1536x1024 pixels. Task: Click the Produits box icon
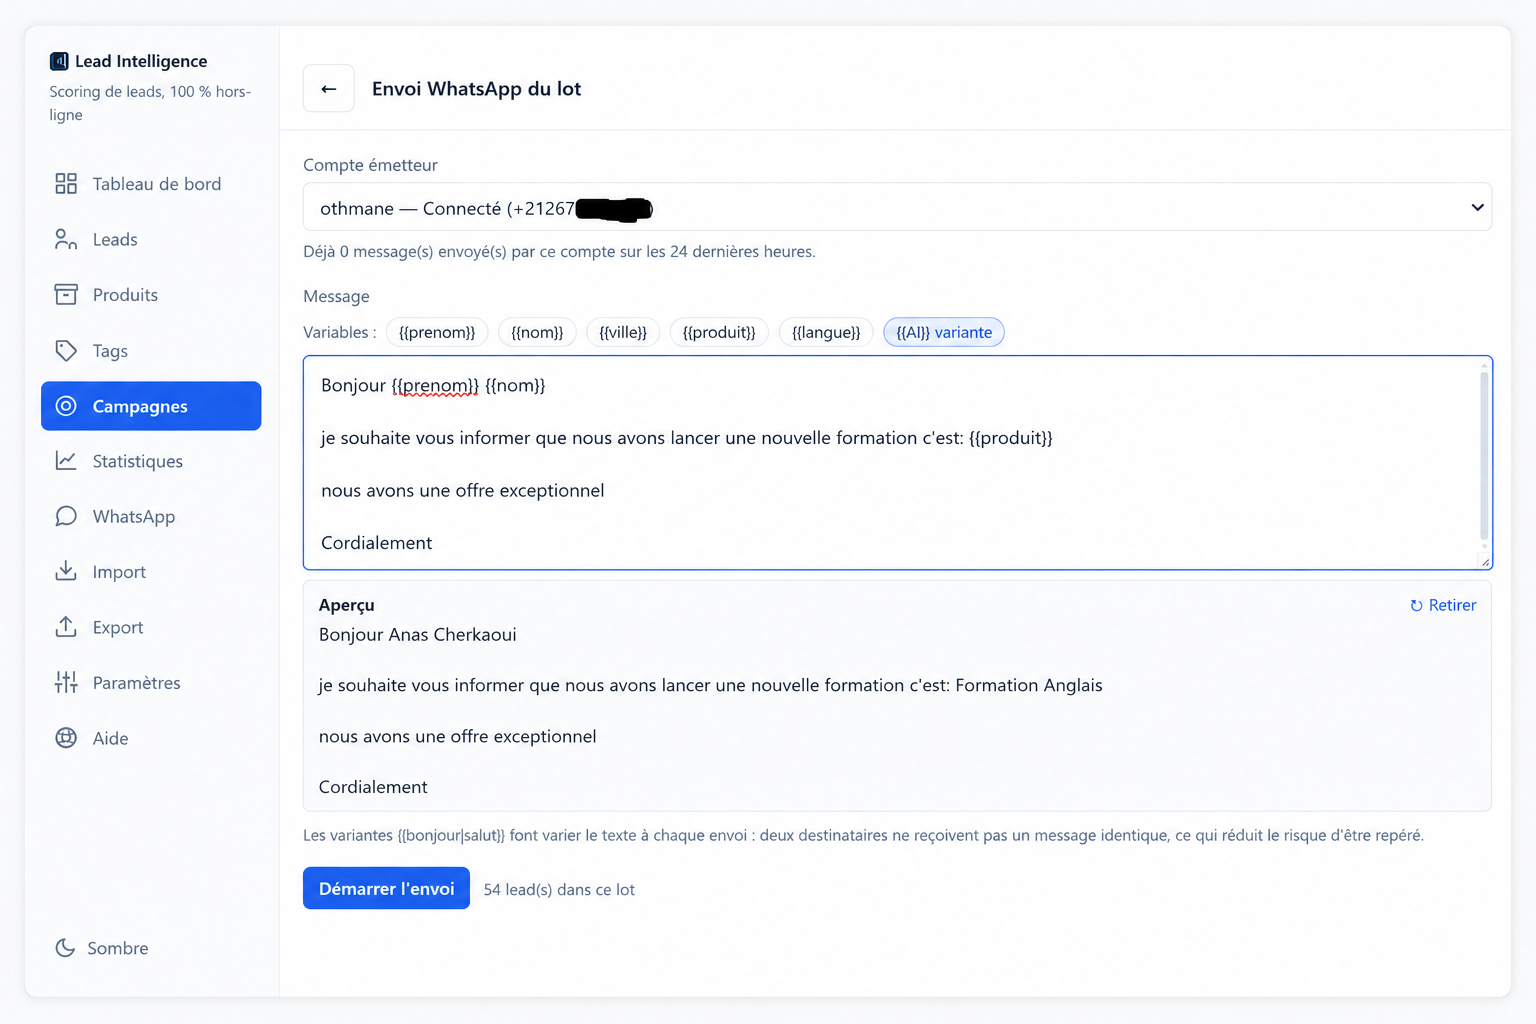66,294
